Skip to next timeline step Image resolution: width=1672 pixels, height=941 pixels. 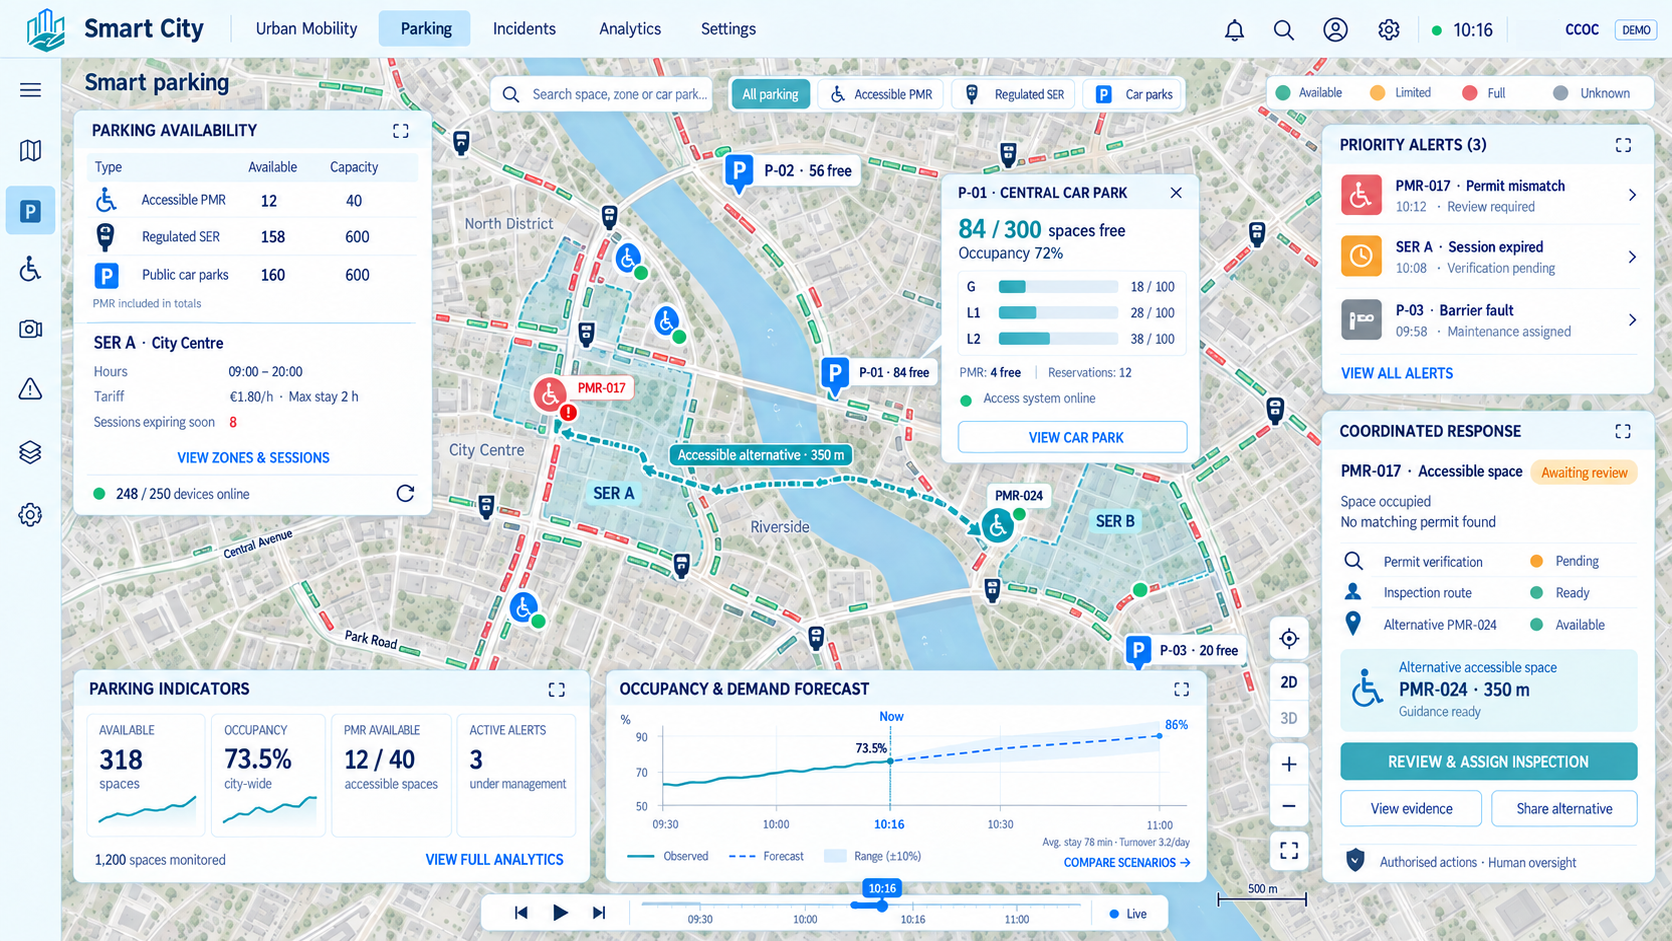click(599, 912)
